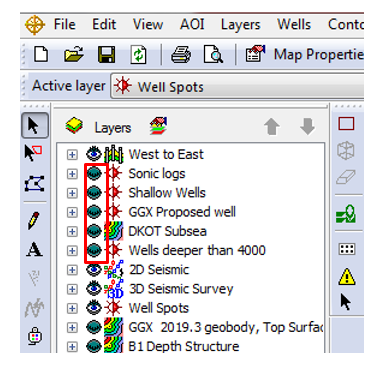Image resolution: width=378 pixels, height=365 pixels.
Task: Expand the 2D Seismic layer node
Action: pyautogui.click(x=72, y=270)
